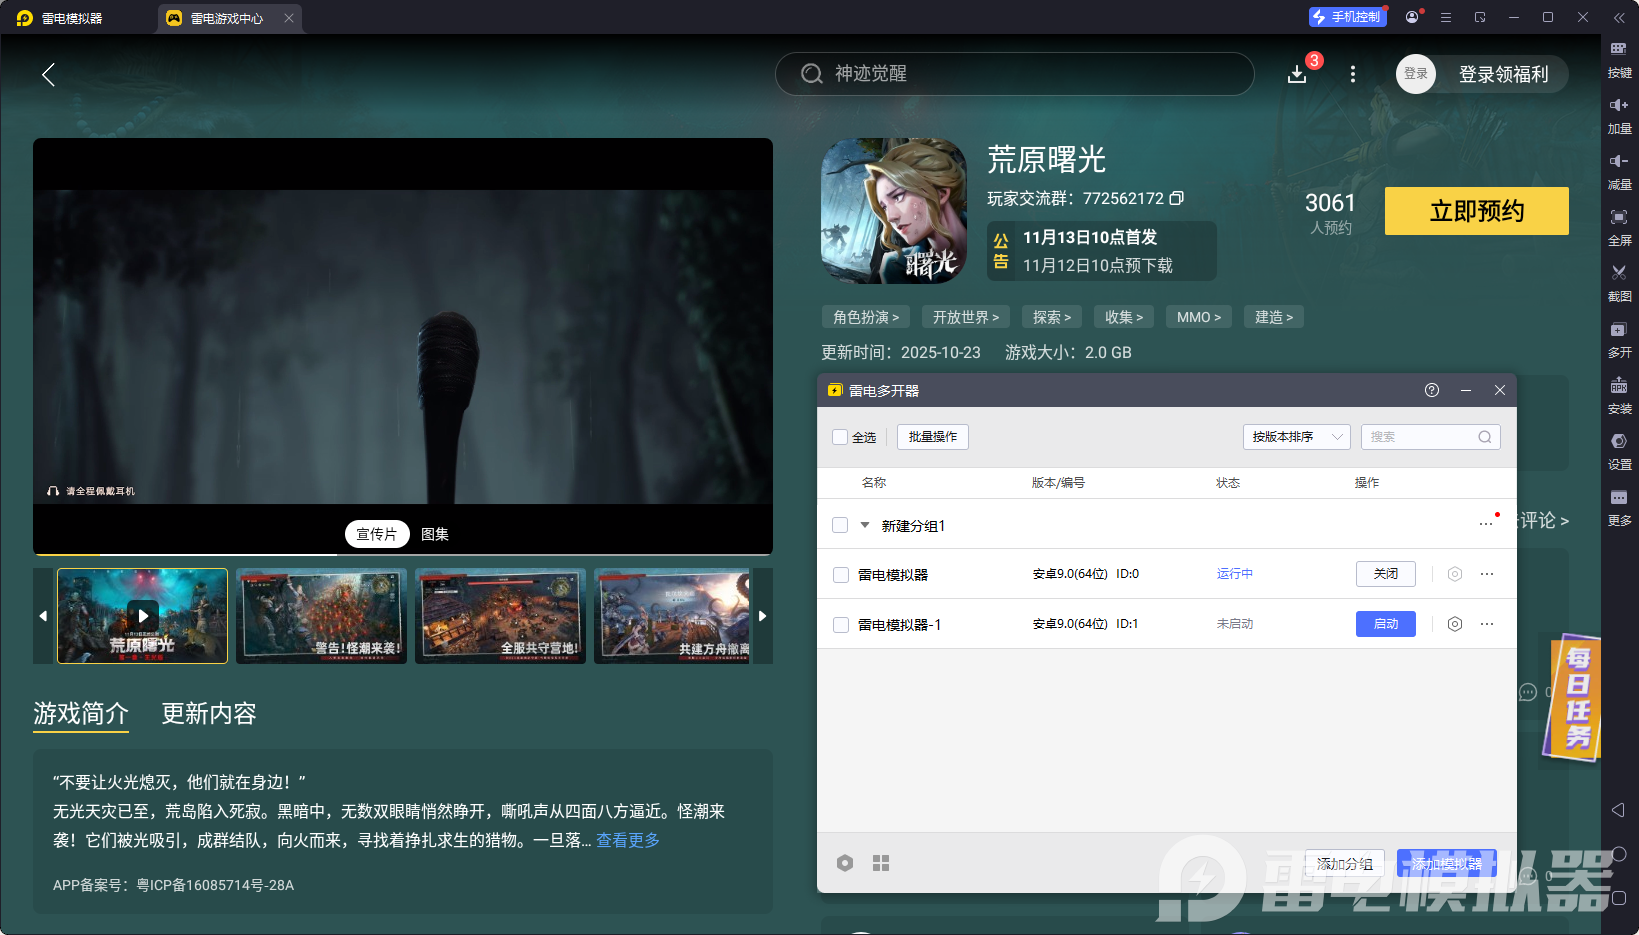Select the 图集 gallery tab
The height and width of the screenshot is (935, 1639).
[x=434, y=534]
